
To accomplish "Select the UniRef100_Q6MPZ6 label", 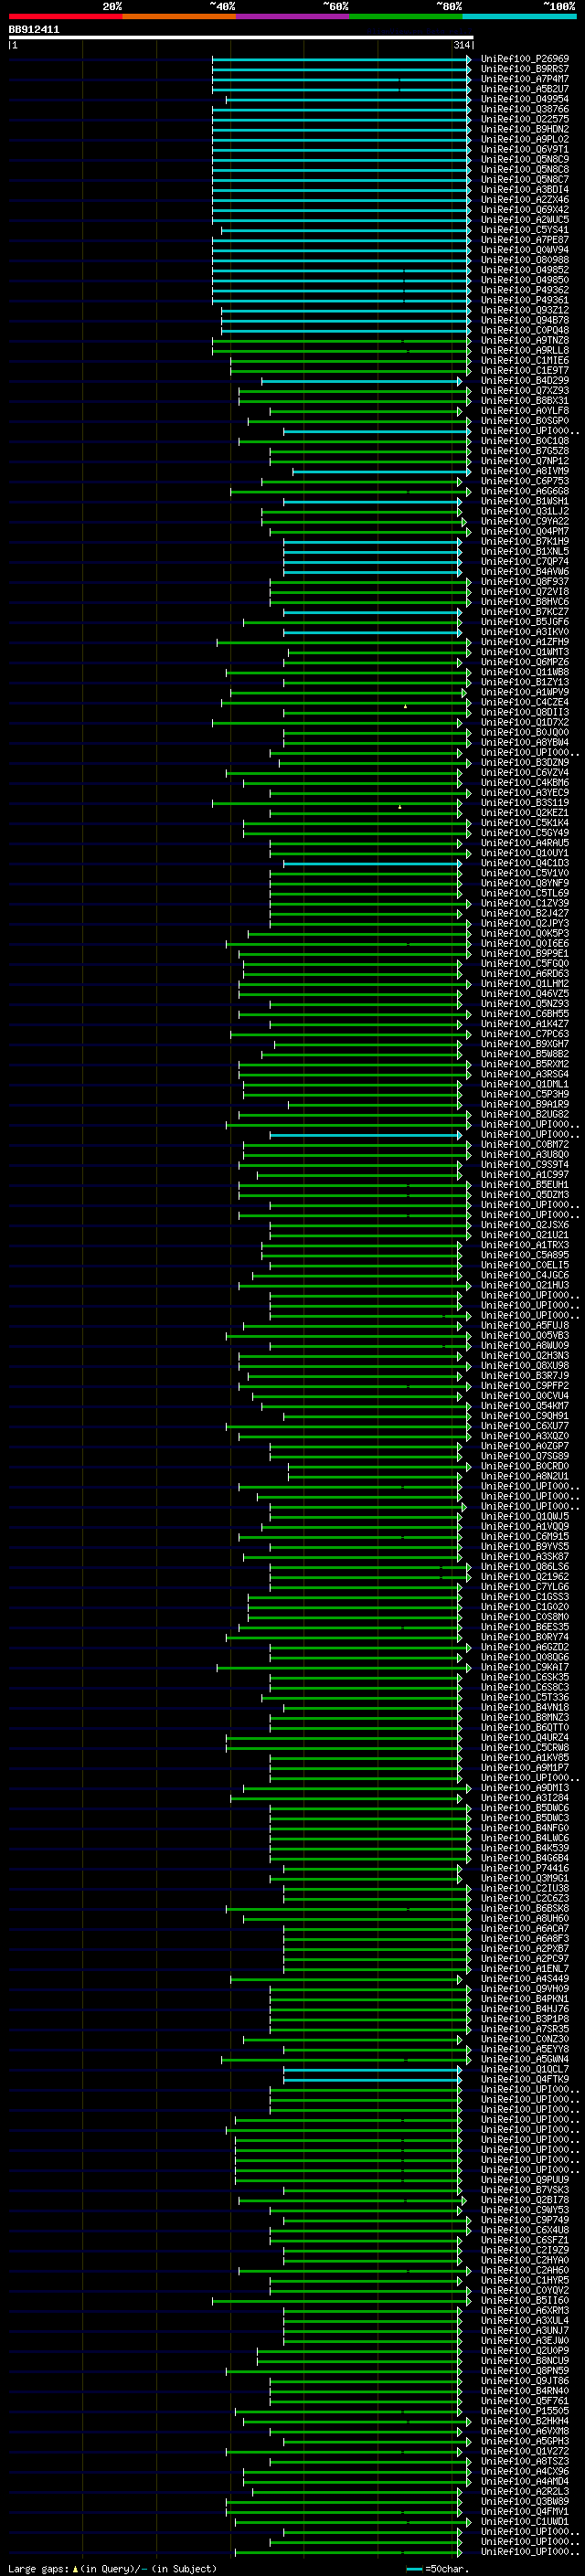I will (525, 662).
